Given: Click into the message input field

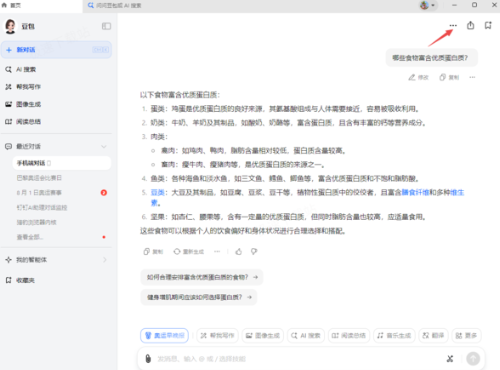Looking at the screenshot, I should (298, 359).
